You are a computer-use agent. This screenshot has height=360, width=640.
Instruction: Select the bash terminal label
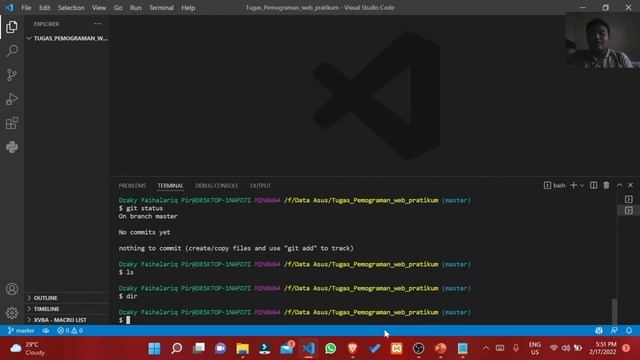555,185
